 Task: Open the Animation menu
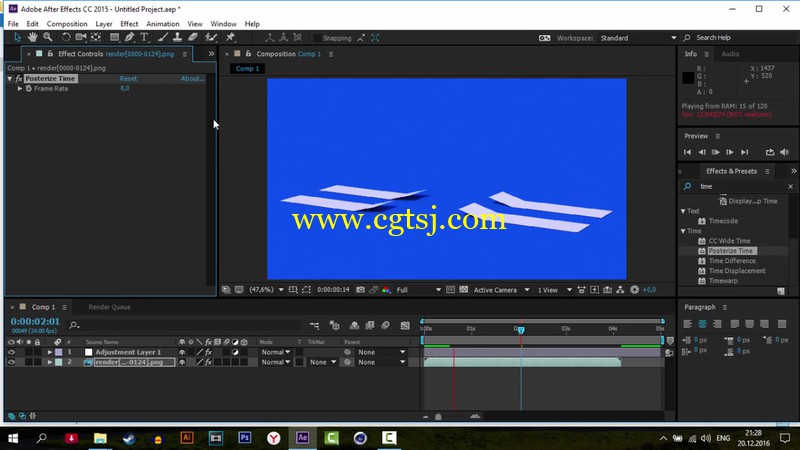[163, 24]
